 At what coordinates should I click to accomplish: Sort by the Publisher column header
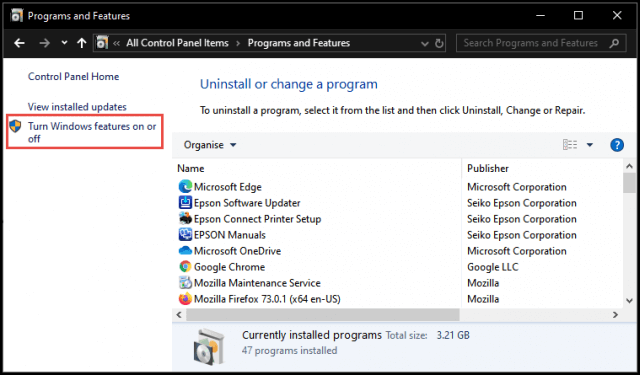488,169
